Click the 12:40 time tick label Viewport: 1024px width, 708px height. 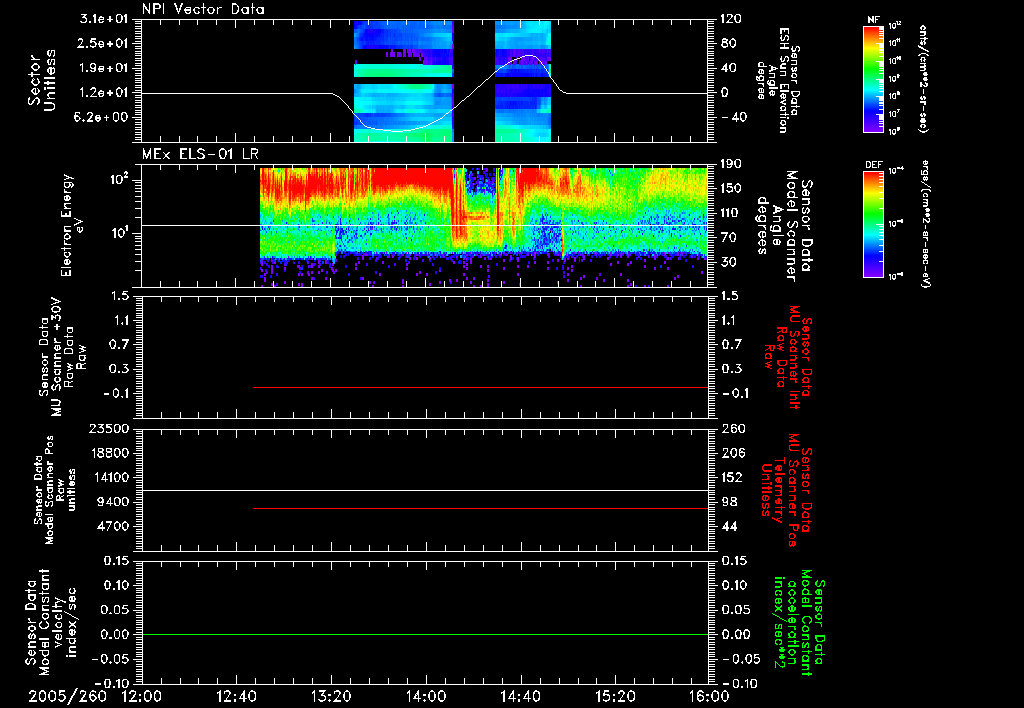pyautogui.click(x=236, y=696)
